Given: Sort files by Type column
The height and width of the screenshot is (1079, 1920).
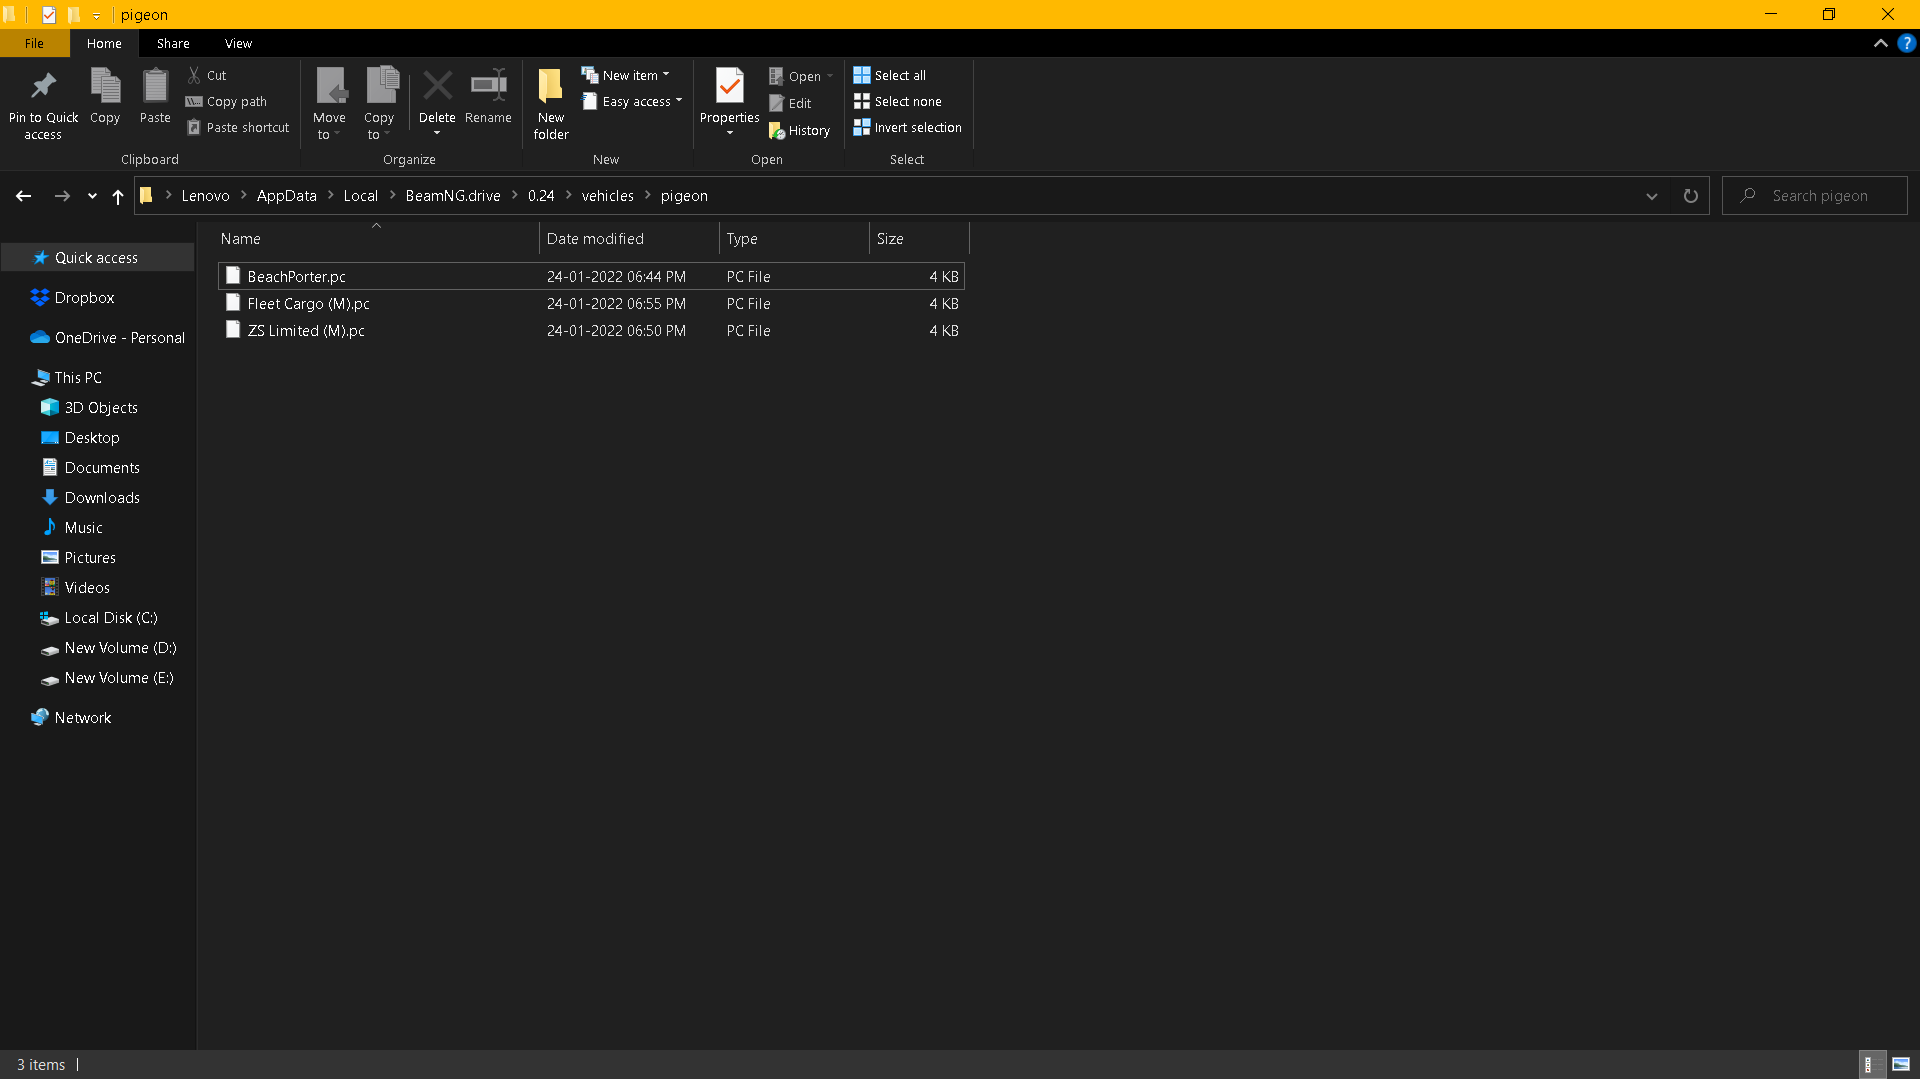Looking at the screenshot, I should pyautogui.click(x=794, y=238).
